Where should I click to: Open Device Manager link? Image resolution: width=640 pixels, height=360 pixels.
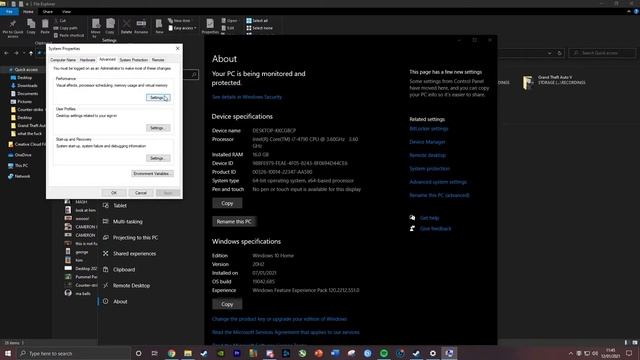427,142
